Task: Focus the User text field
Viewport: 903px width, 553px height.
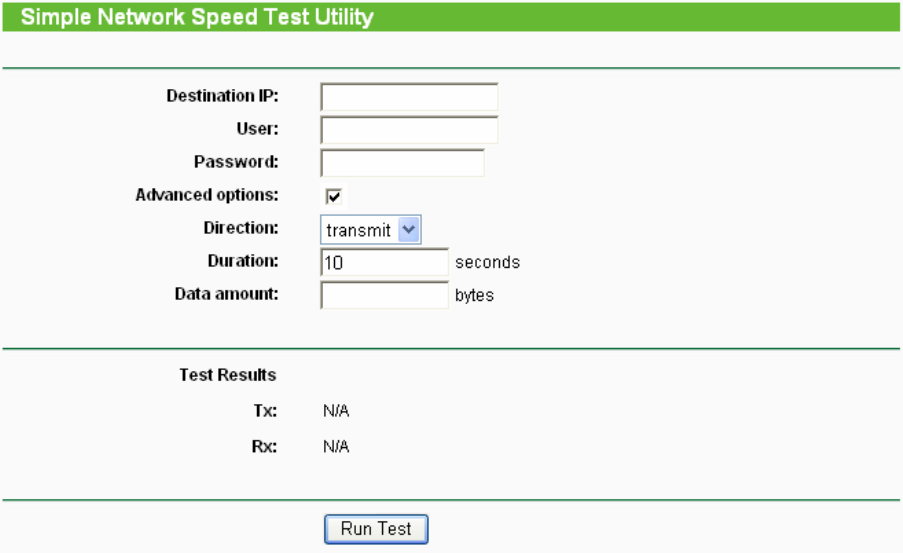Action: (409, 130)
